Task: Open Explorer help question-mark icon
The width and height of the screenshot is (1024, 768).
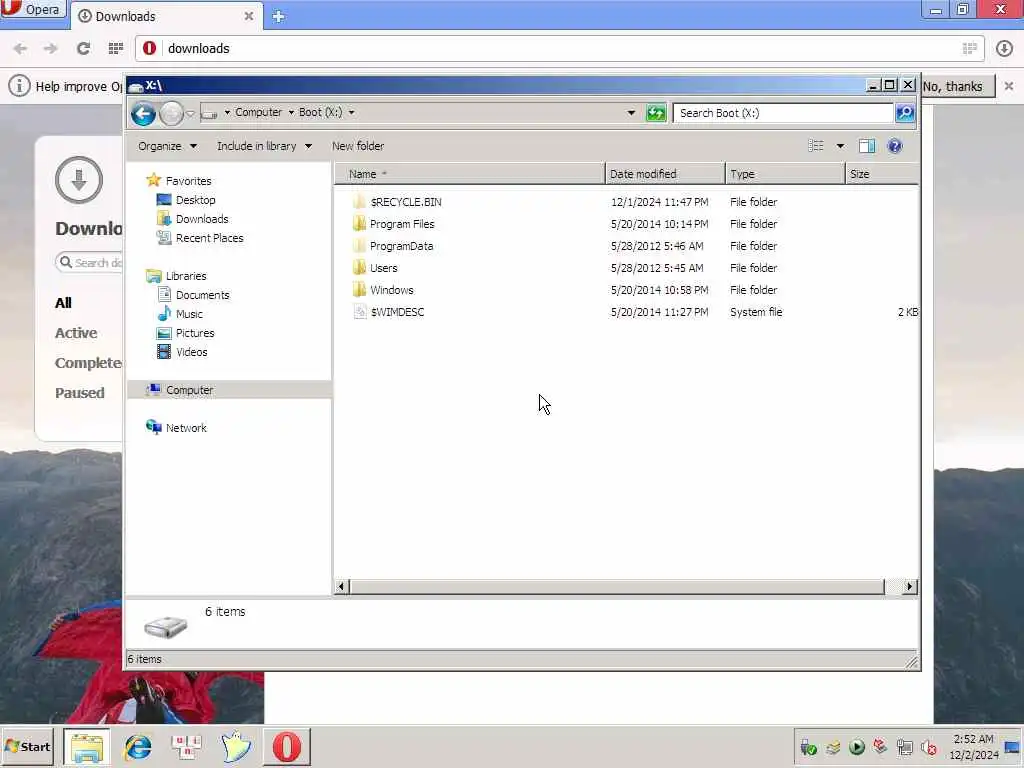Action: [895, 146]
